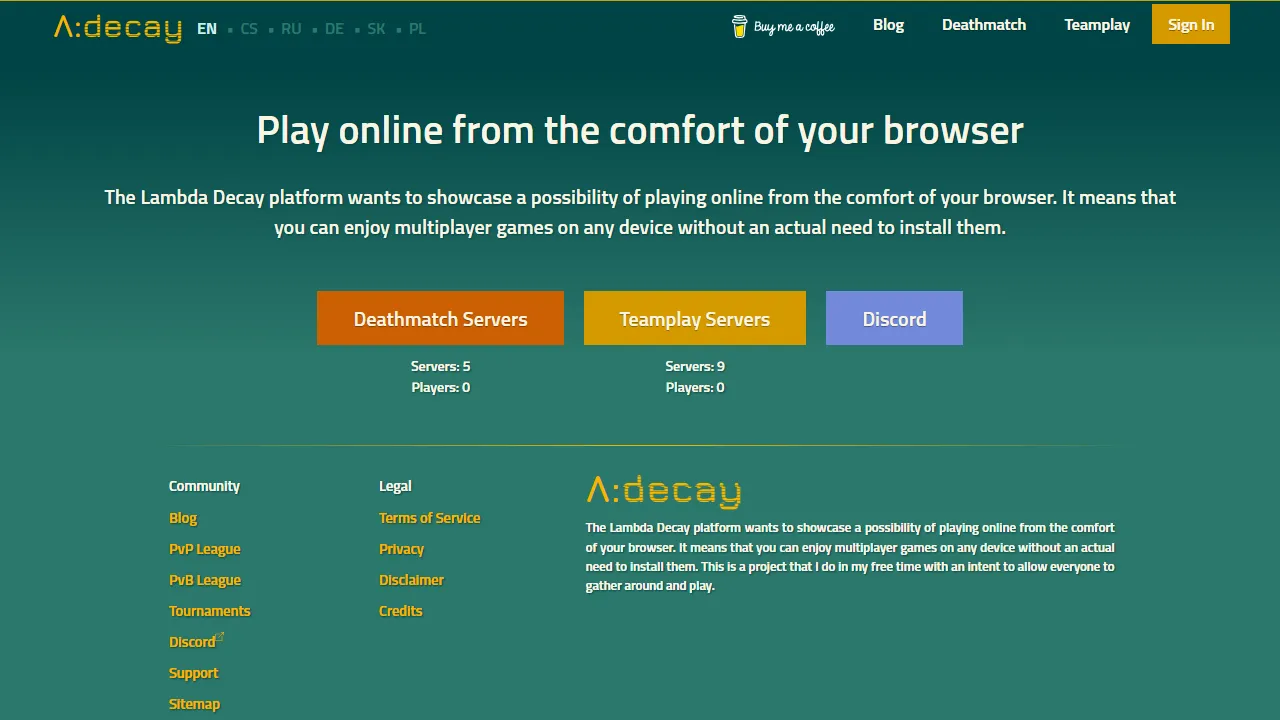View the PvP League page
The image size is (1280, 720).
pos(204,548)
